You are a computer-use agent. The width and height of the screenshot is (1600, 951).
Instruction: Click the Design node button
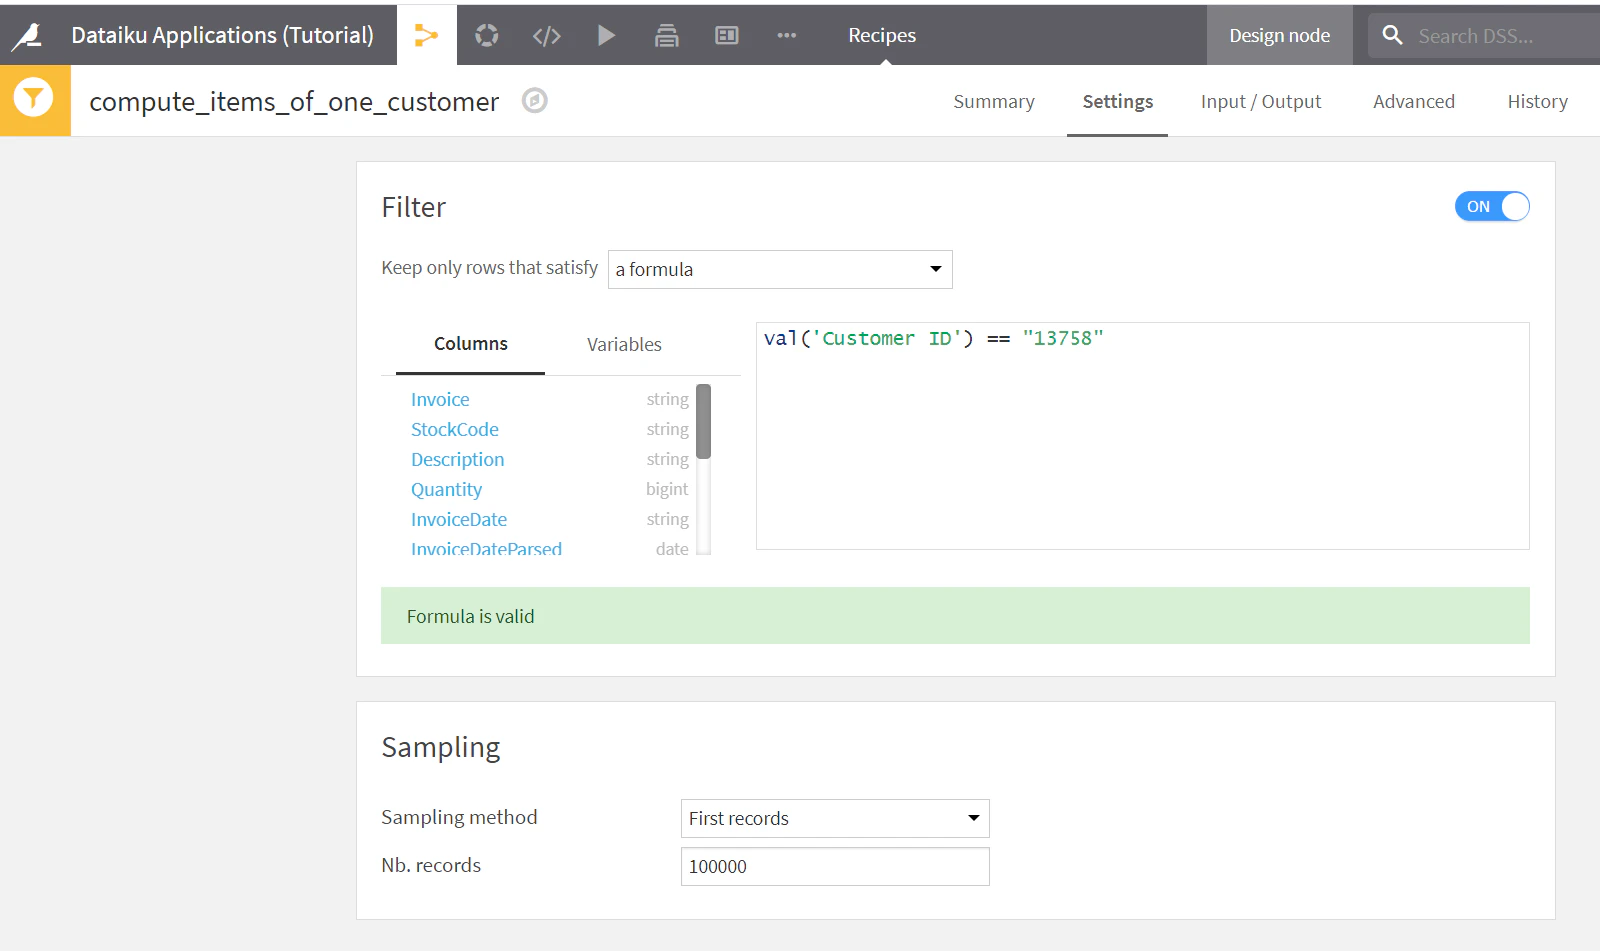[1280, 36]
